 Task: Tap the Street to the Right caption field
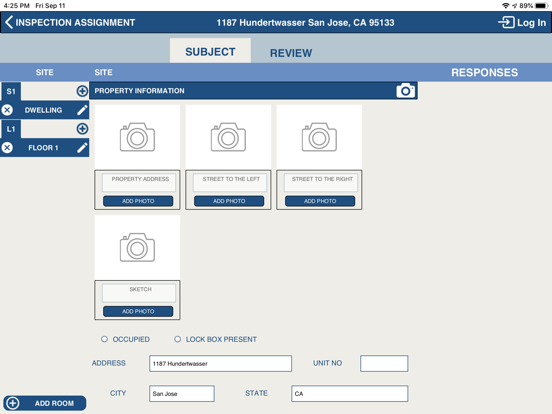pyautogui.click(x=321, y=182)
